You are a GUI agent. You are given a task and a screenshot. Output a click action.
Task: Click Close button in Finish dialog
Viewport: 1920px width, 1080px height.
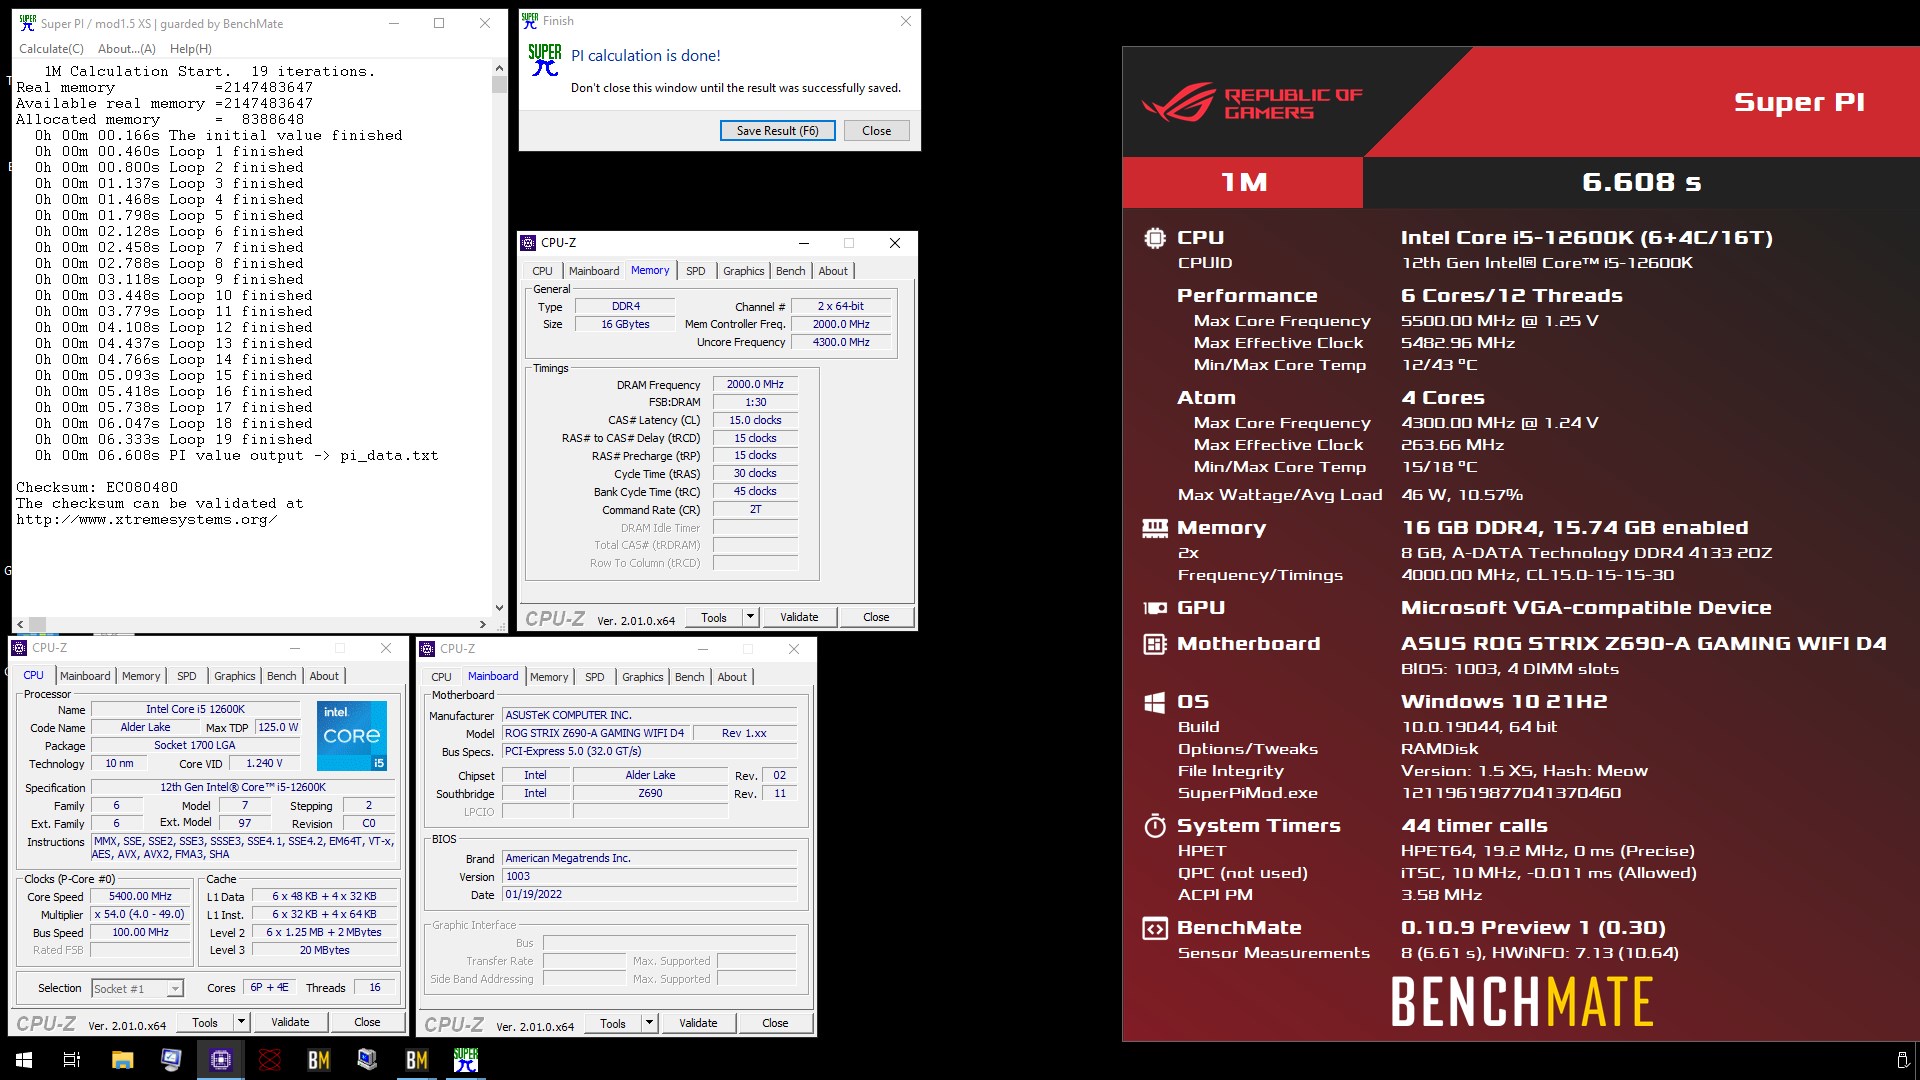tap(876, 131)
